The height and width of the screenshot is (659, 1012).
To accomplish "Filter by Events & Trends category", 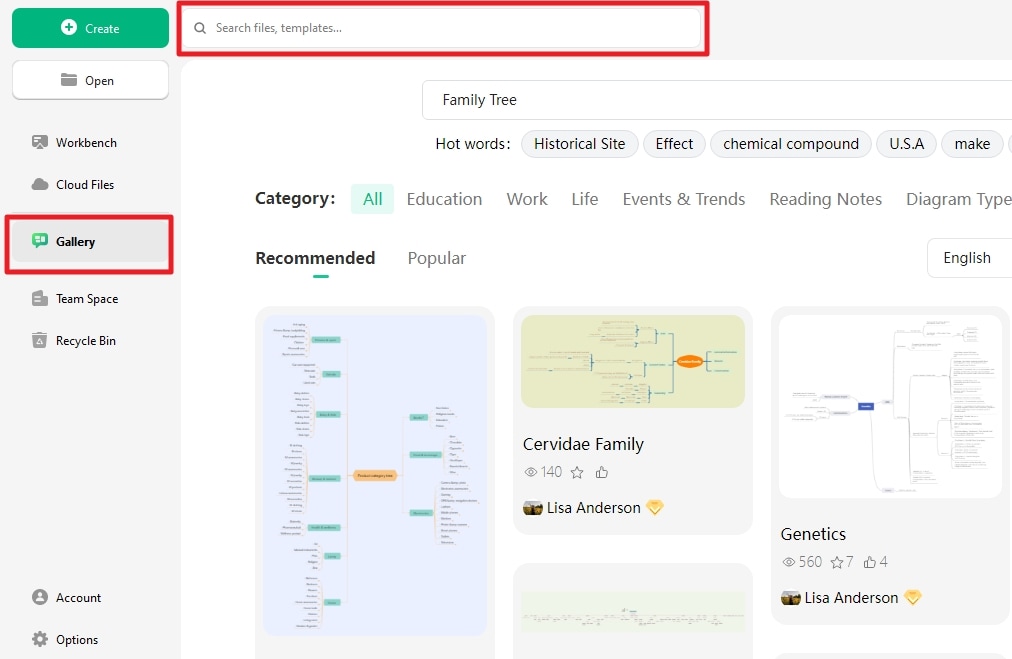I will (x=683, y=199).
